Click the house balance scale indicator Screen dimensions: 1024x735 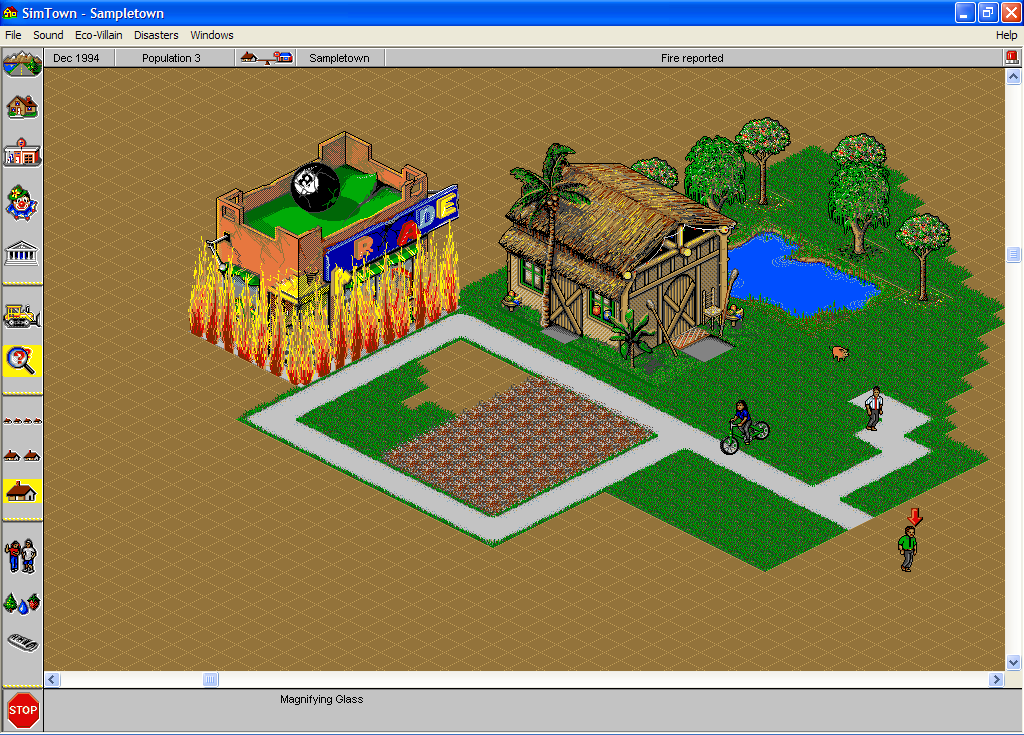point(265,57)
